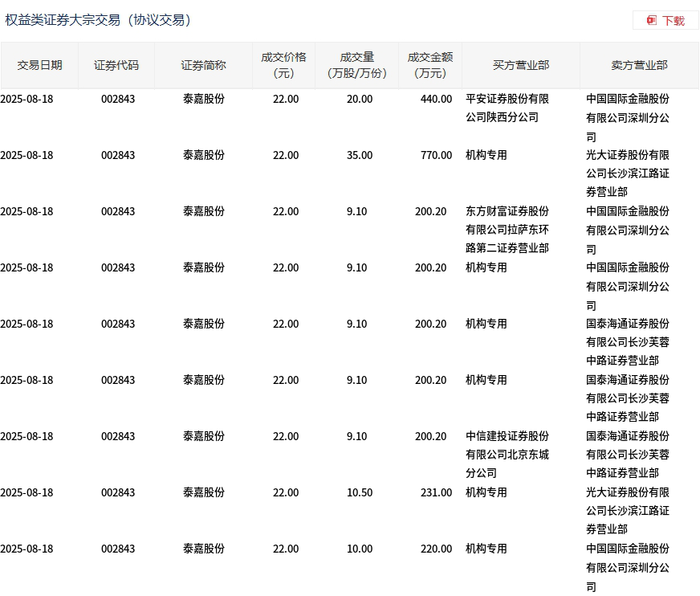Click code 002843 in the 220.00 row
The image size is (700, 596).
(x=118, y=549)
